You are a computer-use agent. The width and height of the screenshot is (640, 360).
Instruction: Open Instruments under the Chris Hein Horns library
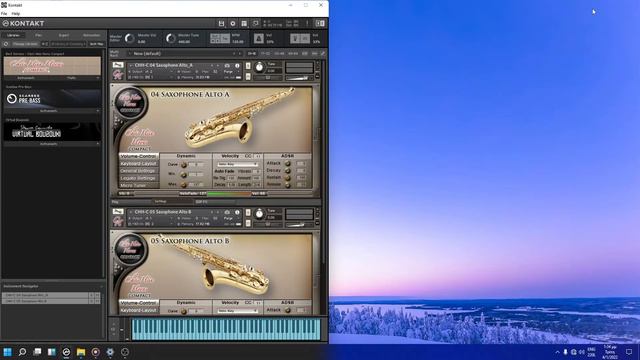(x=26, y=78)
